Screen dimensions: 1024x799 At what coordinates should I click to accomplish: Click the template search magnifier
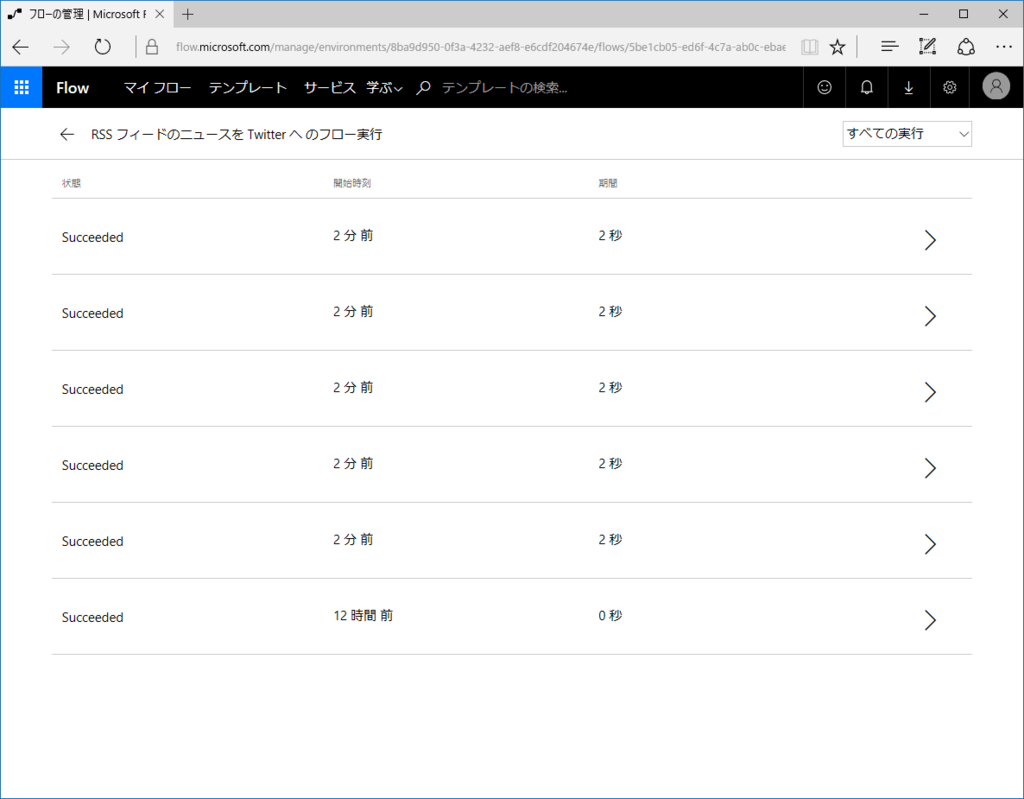[422, 87]
